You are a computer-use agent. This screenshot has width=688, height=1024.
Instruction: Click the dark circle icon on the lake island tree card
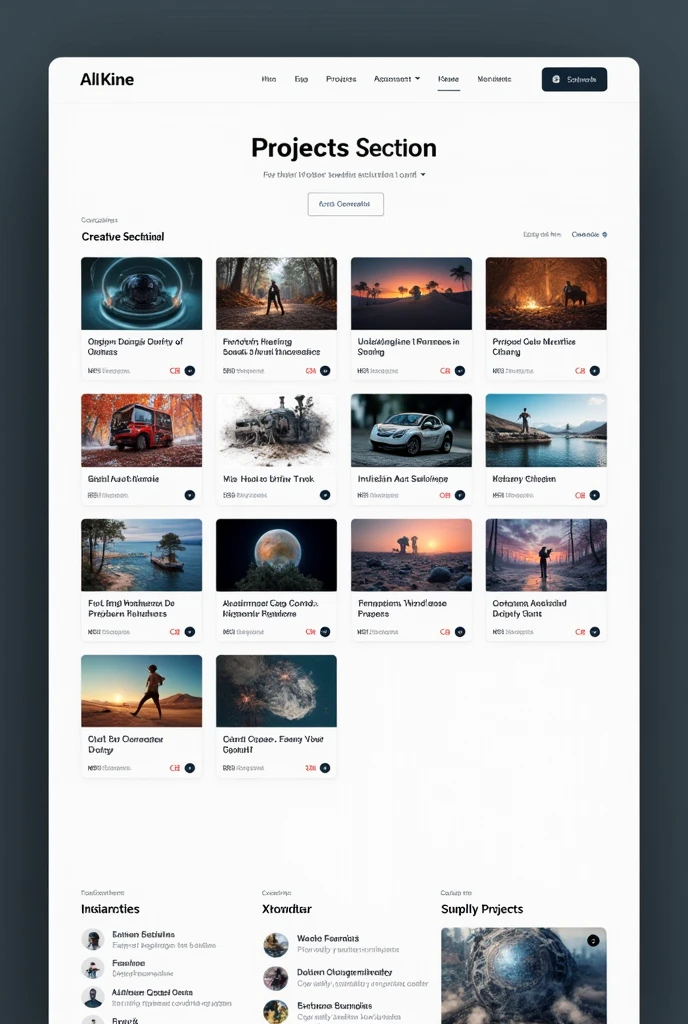click(x=190, y=632)
